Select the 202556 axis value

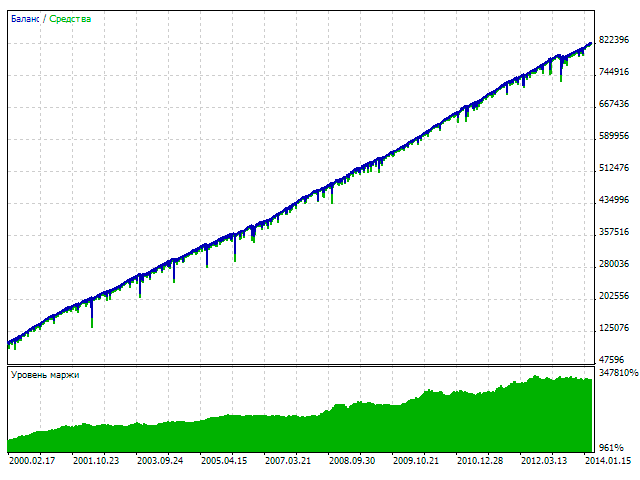pos(614,296)
